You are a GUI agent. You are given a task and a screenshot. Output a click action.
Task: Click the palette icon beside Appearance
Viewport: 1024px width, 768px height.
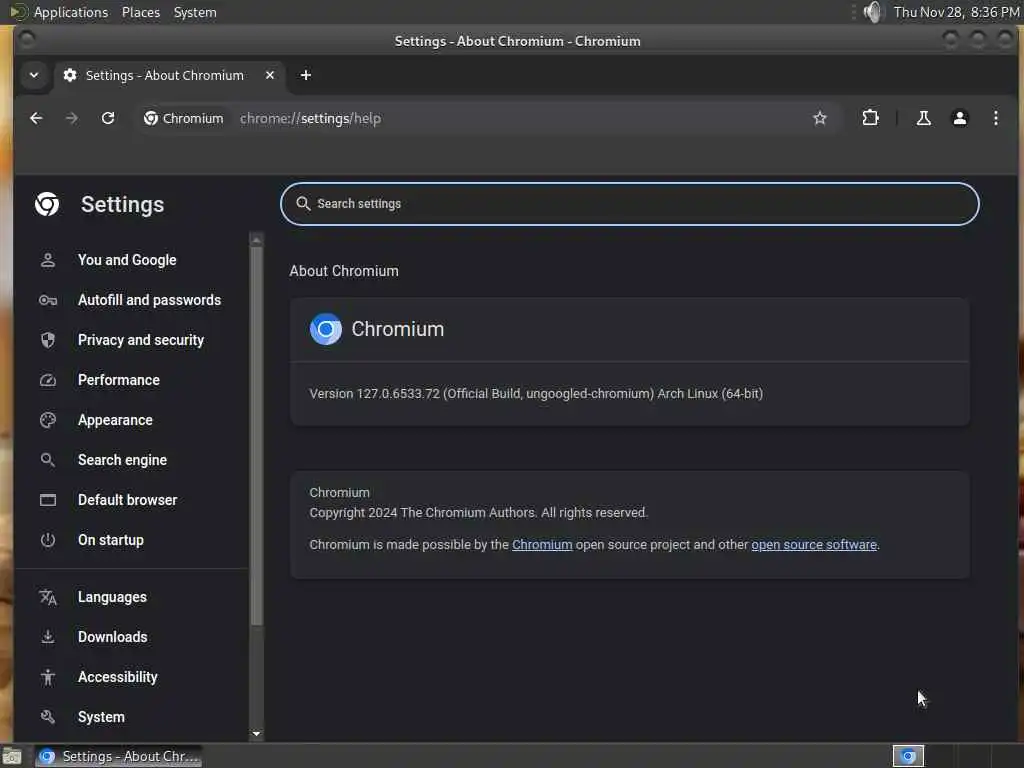click(48, 420)
